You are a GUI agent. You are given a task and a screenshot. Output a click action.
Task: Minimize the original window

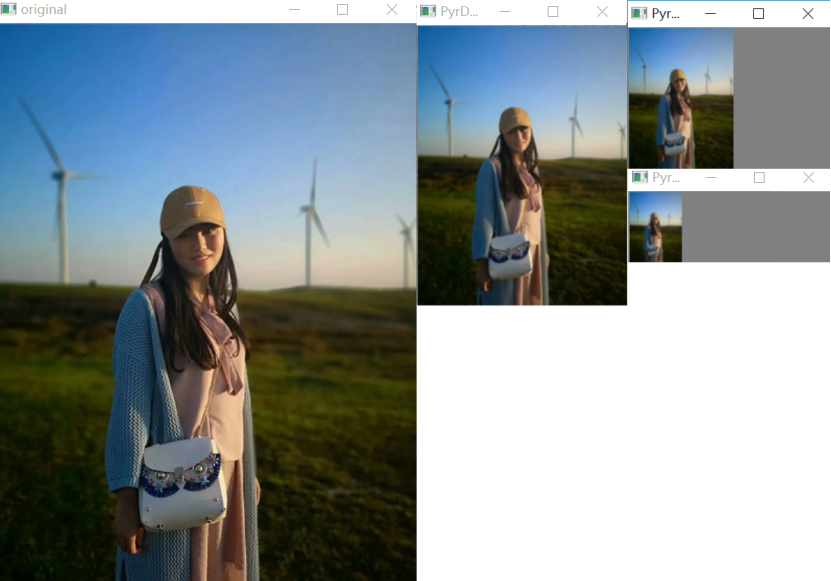click(x=294, y=10)
